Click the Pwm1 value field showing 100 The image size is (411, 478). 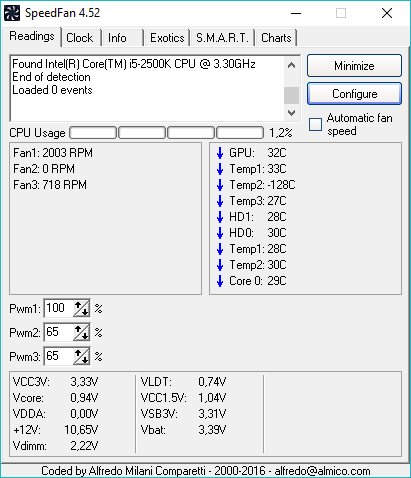[59, 308]
